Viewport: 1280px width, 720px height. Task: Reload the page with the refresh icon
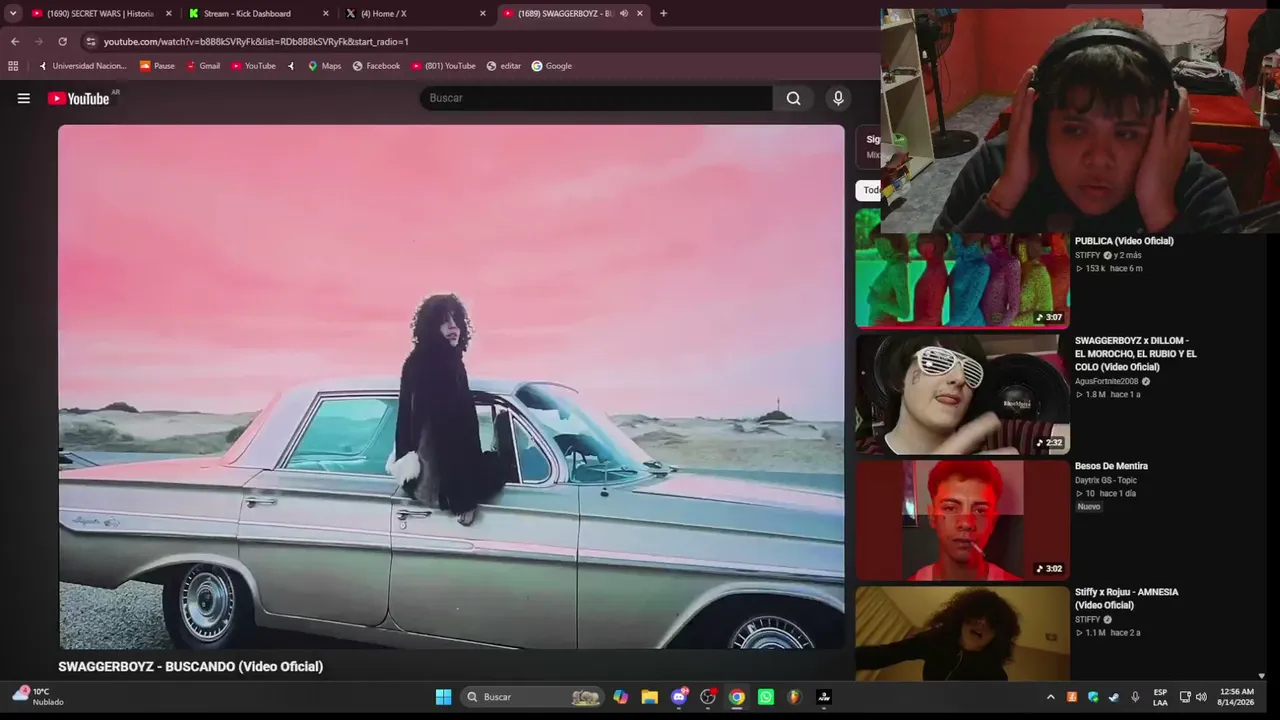point(62,42)
